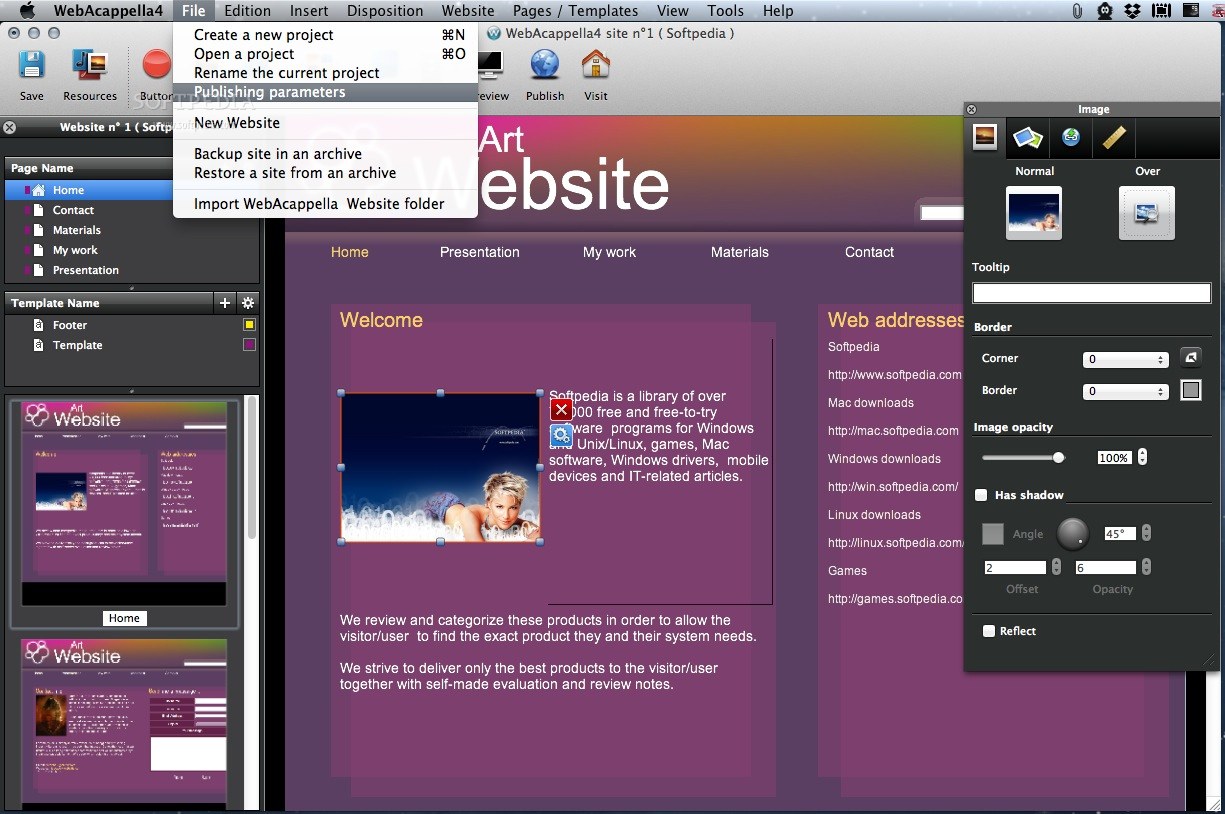
Task: Click the magnifier icon on the selected image
Action: [x=561, y=435]
